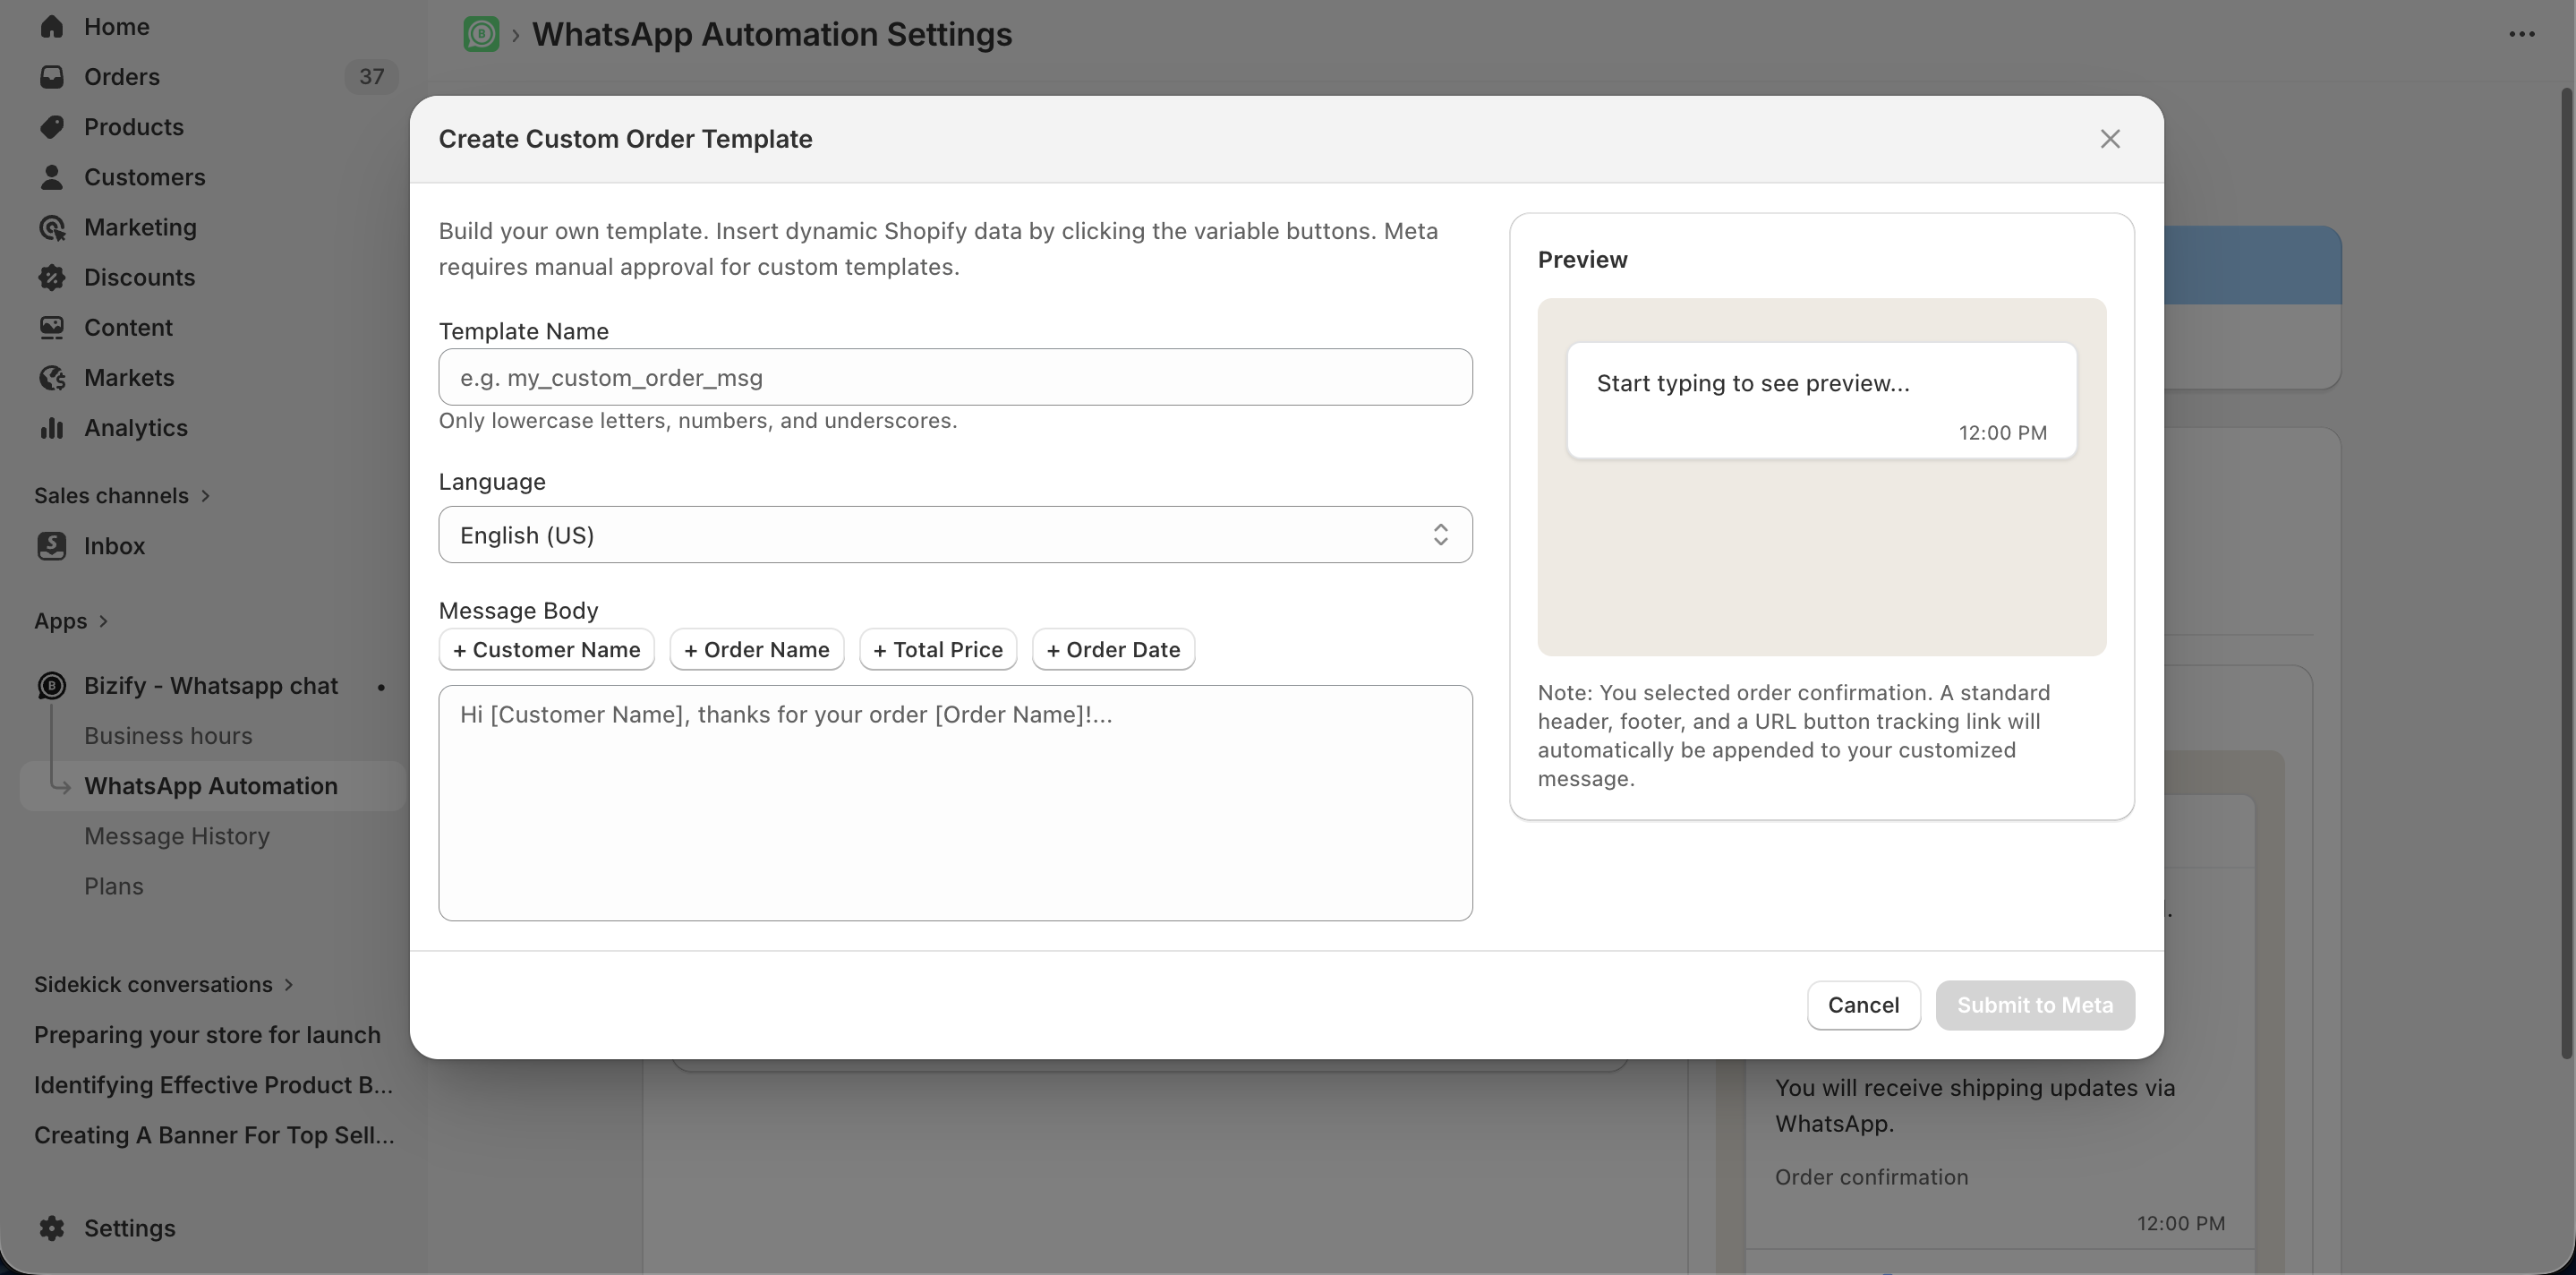Viewport: 2576px width, 1275px height.
Task: Go to Marketing
Action: point(140,227)
